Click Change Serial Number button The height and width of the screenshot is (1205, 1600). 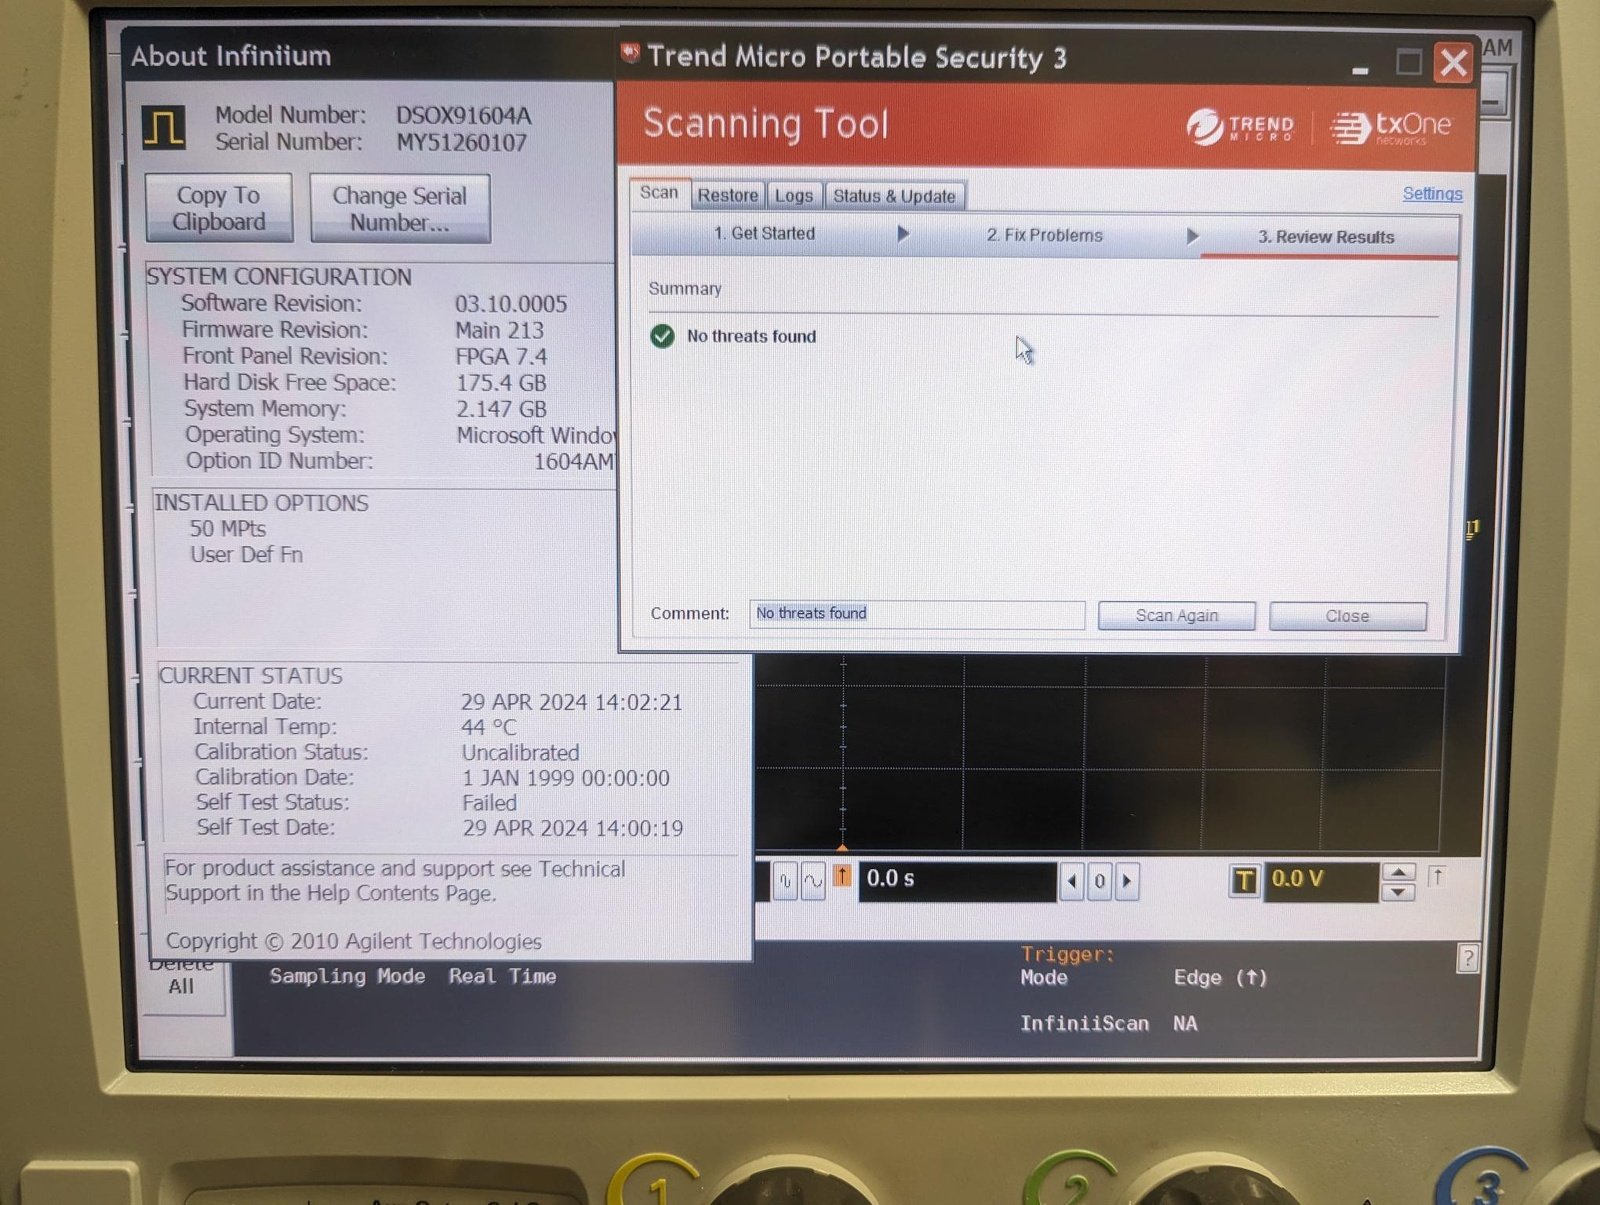point(400,208)
